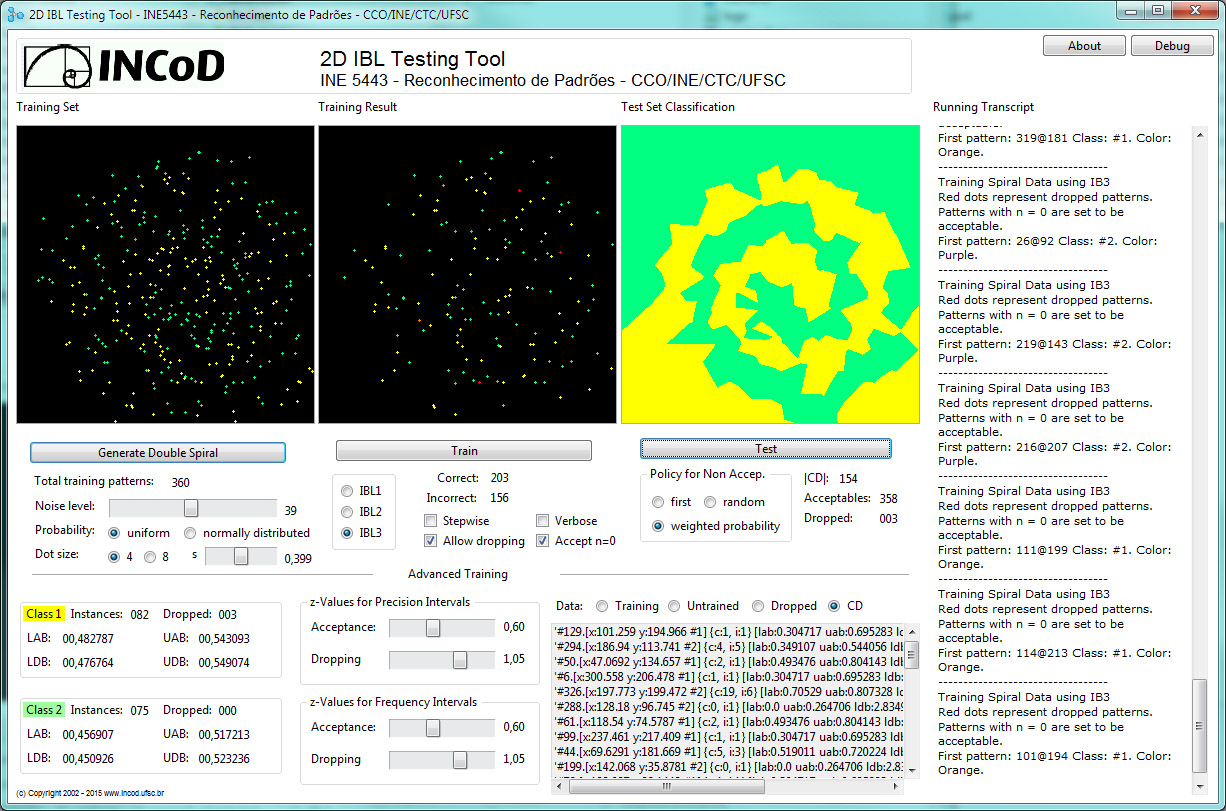The height and width of the screenshot is (811, 1226).
Task: Select the IBL1 algorithm radio button
Action: coord(347,492)
